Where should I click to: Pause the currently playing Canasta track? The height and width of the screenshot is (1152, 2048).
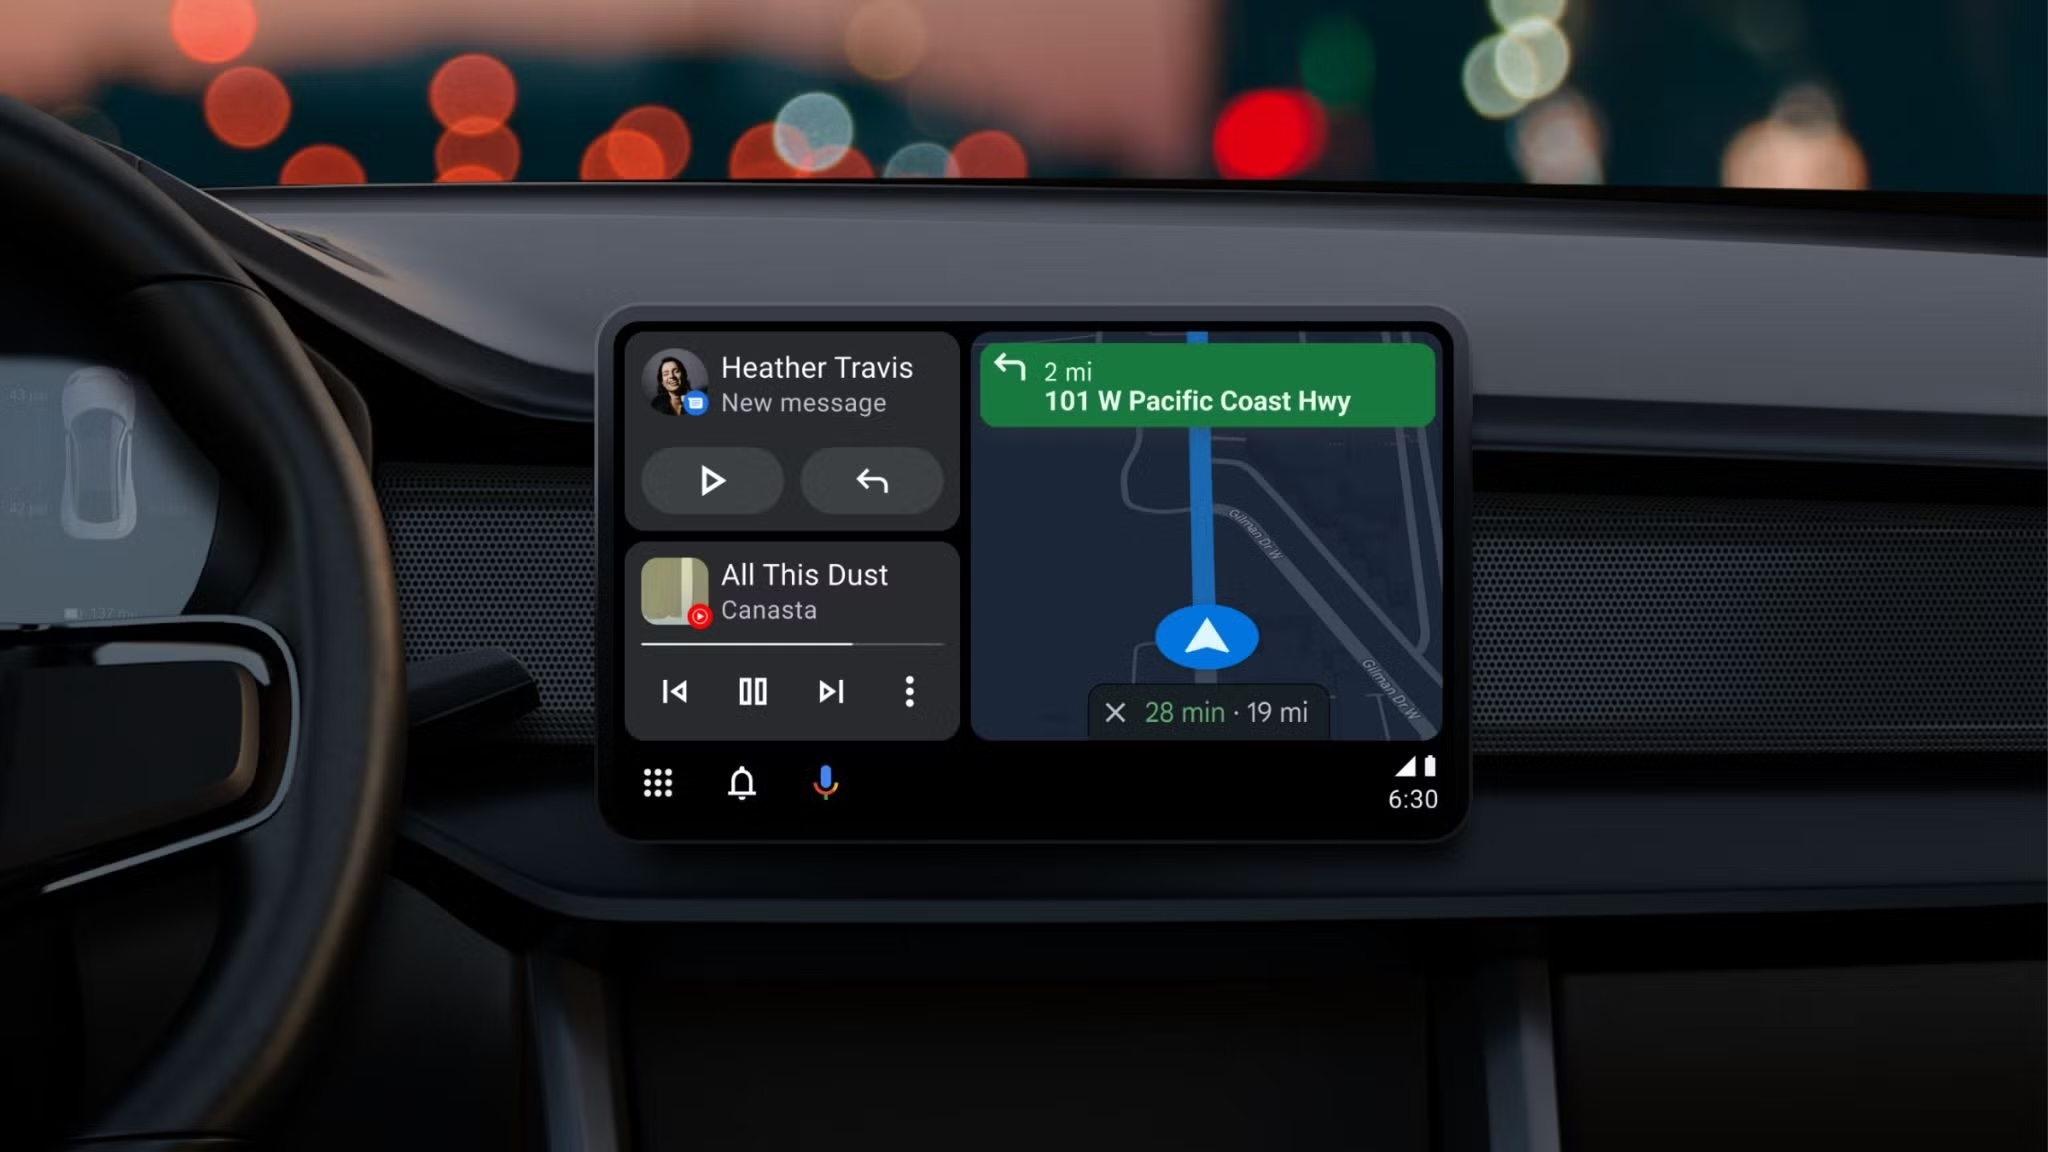(751, 689)
